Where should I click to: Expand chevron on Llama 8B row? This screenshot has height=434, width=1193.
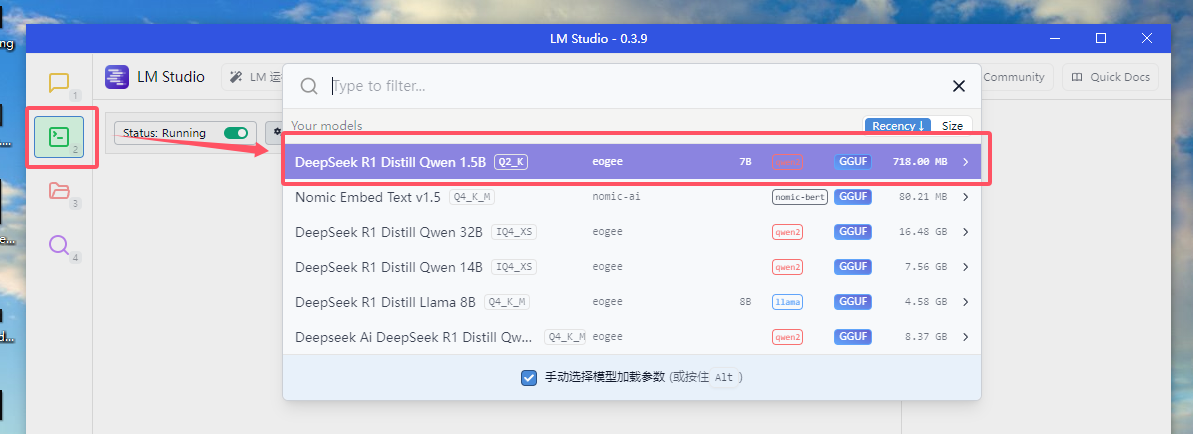click(966, 302)
